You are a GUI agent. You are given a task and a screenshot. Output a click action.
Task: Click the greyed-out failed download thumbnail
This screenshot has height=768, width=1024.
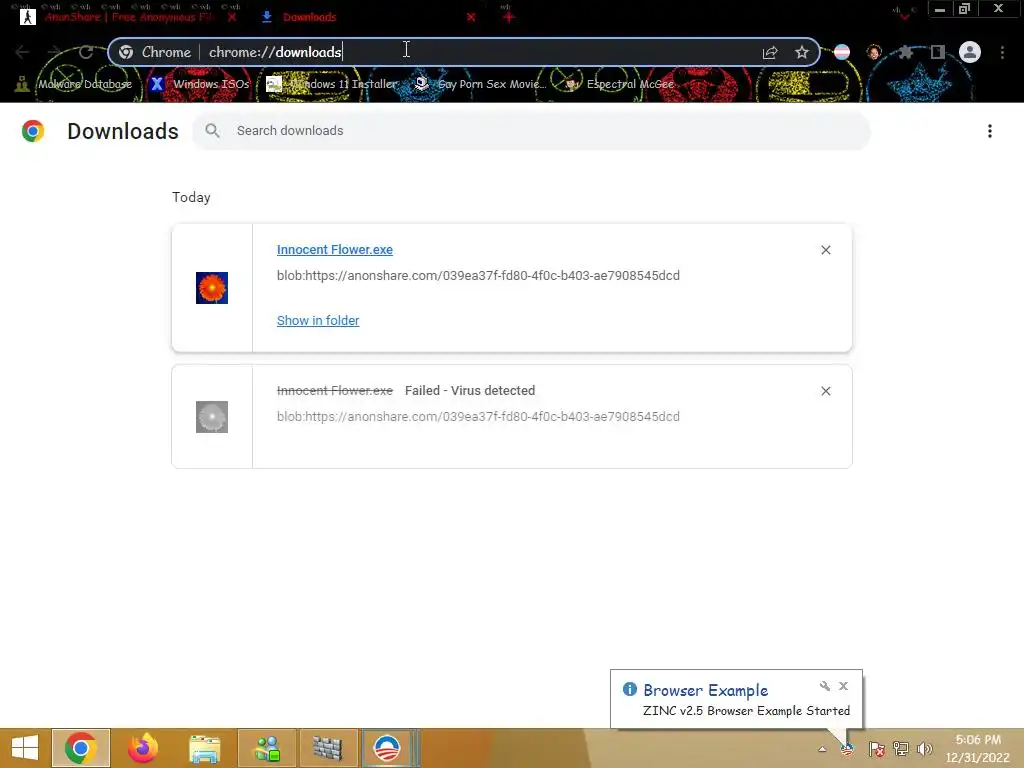[x=212, y=417]
